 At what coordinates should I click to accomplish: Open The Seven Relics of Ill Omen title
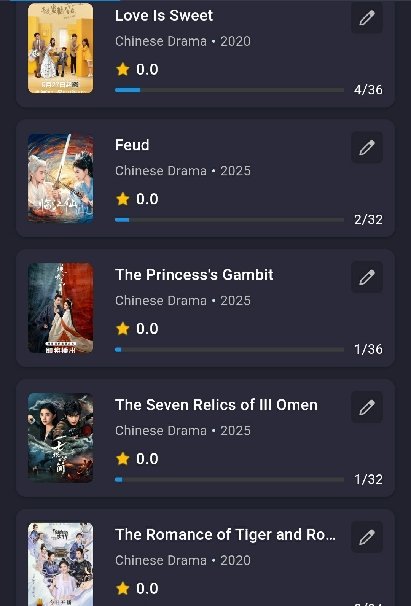[216, 405]
